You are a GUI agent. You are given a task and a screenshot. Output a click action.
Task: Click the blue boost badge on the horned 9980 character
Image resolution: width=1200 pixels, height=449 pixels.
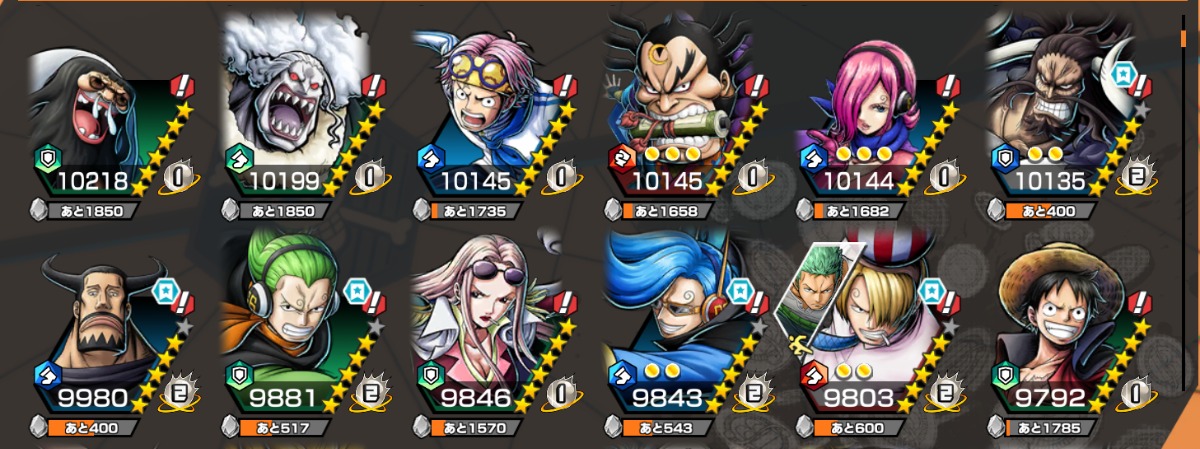[163, 290]
